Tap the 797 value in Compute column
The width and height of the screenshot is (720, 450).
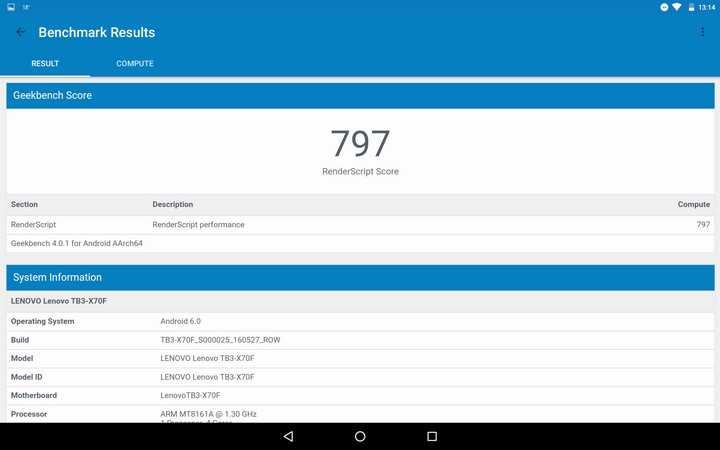(703, 225)
